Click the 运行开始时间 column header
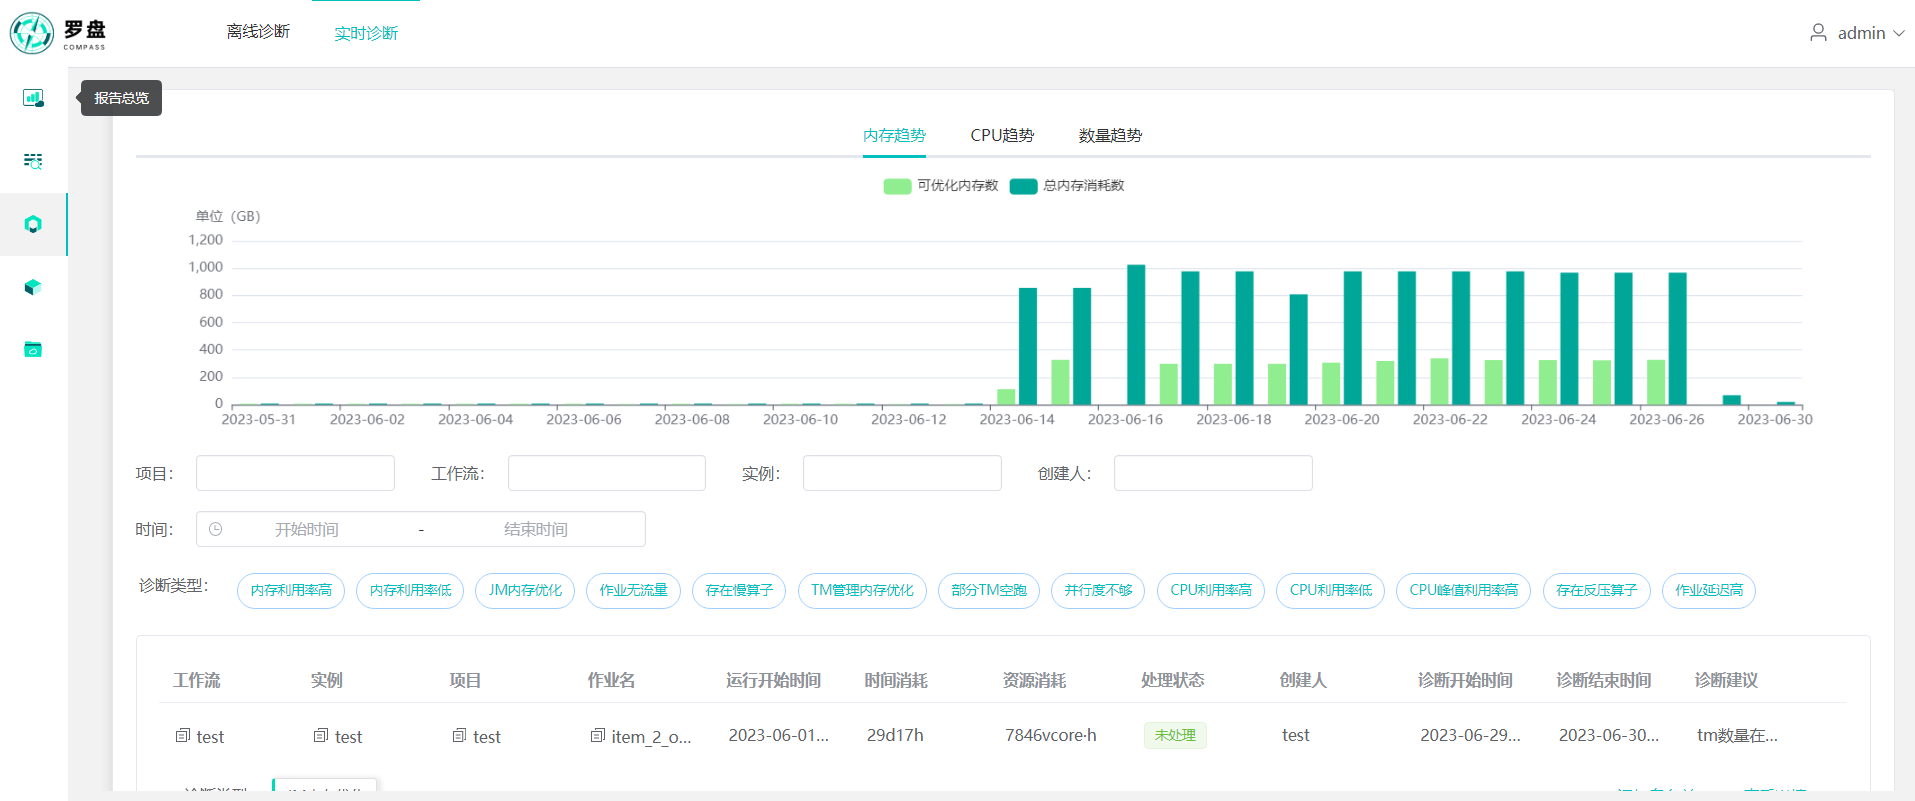 click(773, 680)
